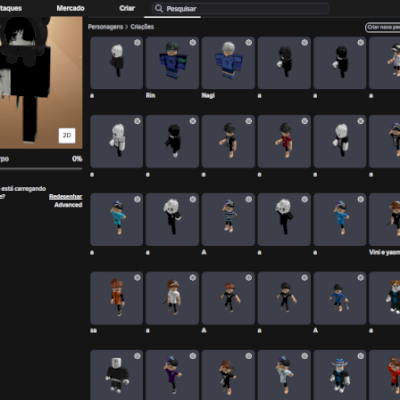Click the 'sa' outfit name label

tap(94, 331)
